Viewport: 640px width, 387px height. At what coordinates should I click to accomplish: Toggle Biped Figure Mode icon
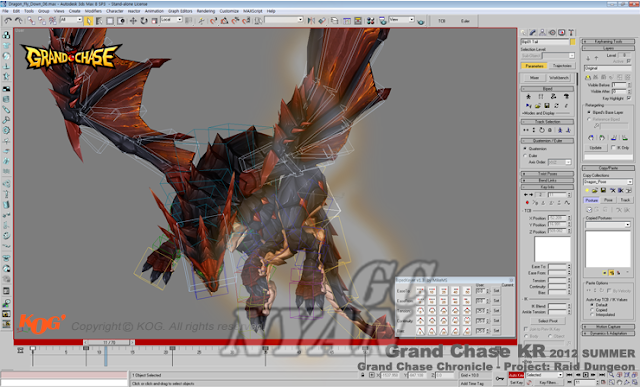(x=529, y=96)
